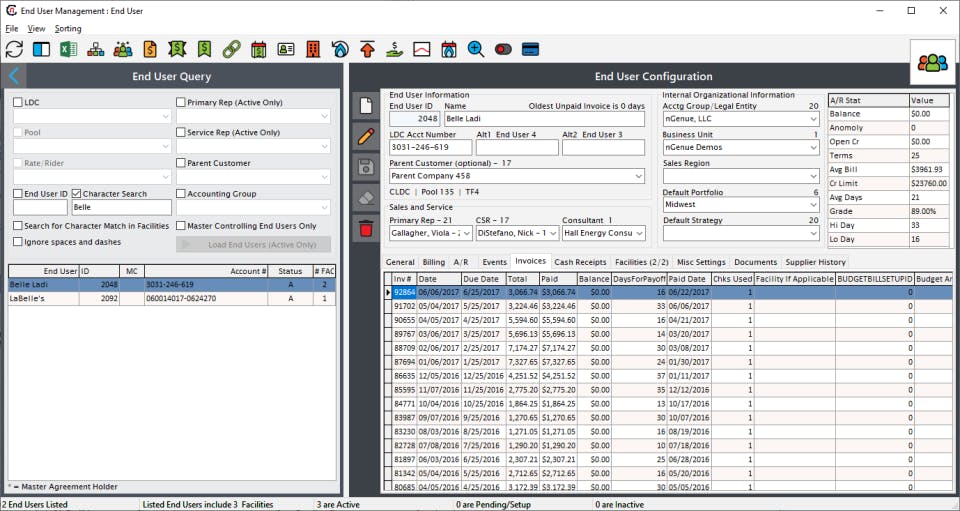Tick the End User ID checkbox
The height and width of the screenshot is (511, 960).
[x=18, y=193]
